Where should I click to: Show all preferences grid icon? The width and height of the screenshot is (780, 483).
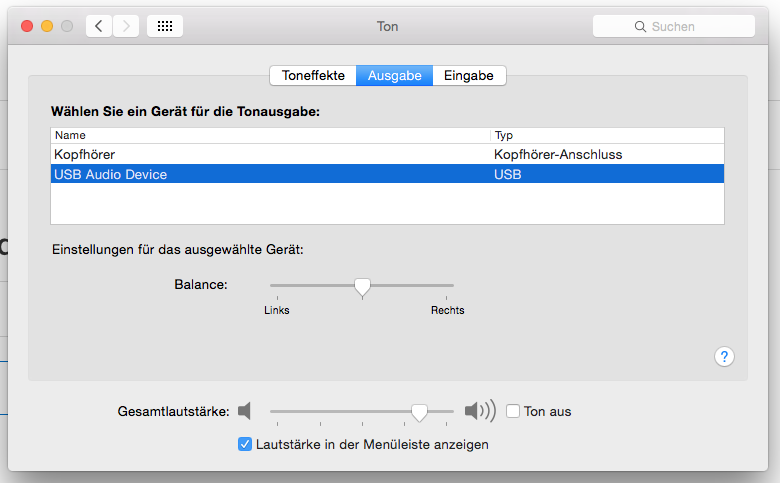(165, 26)
